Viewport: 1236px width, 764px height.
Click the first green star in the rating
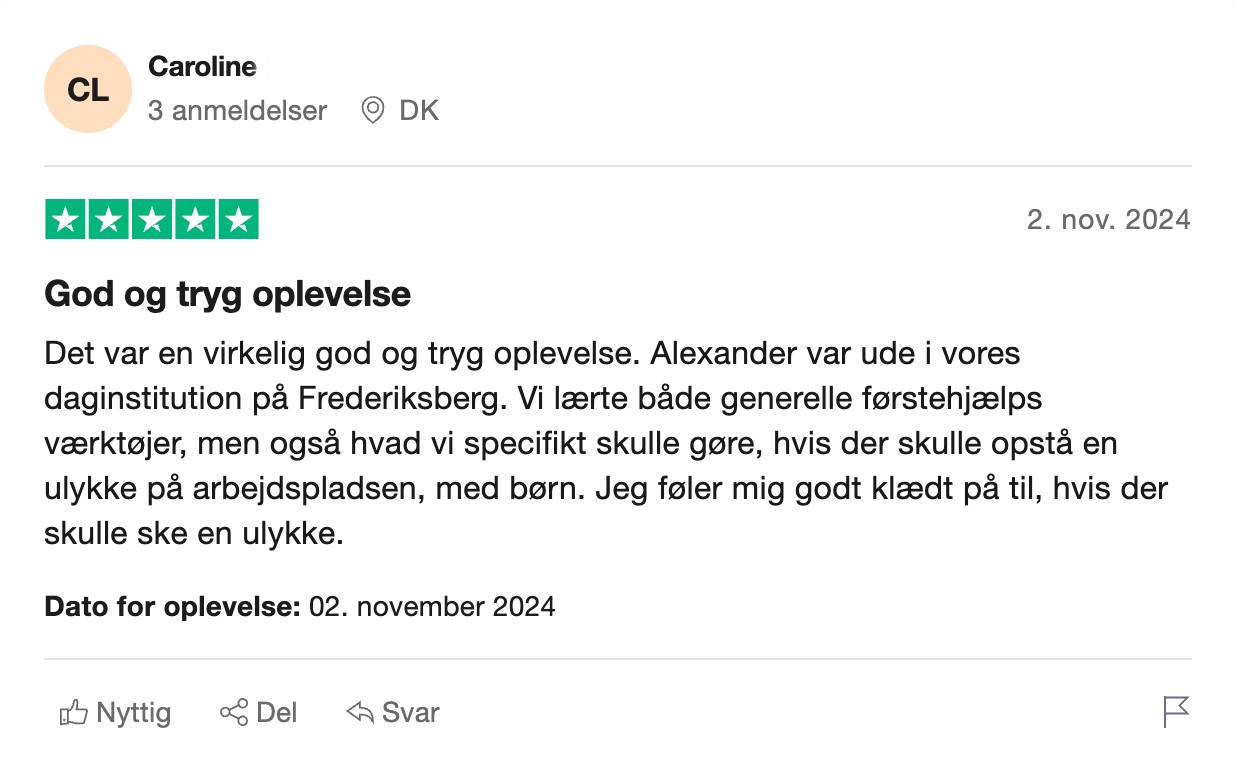click(66, 219)
